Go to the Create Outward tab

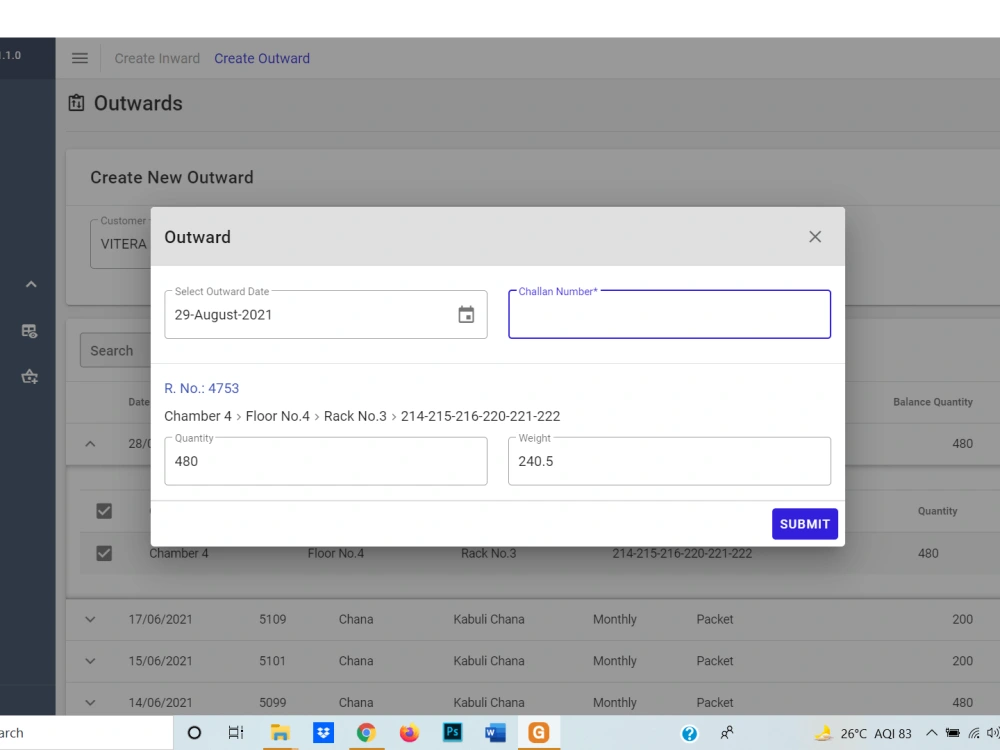click(262, 58)
